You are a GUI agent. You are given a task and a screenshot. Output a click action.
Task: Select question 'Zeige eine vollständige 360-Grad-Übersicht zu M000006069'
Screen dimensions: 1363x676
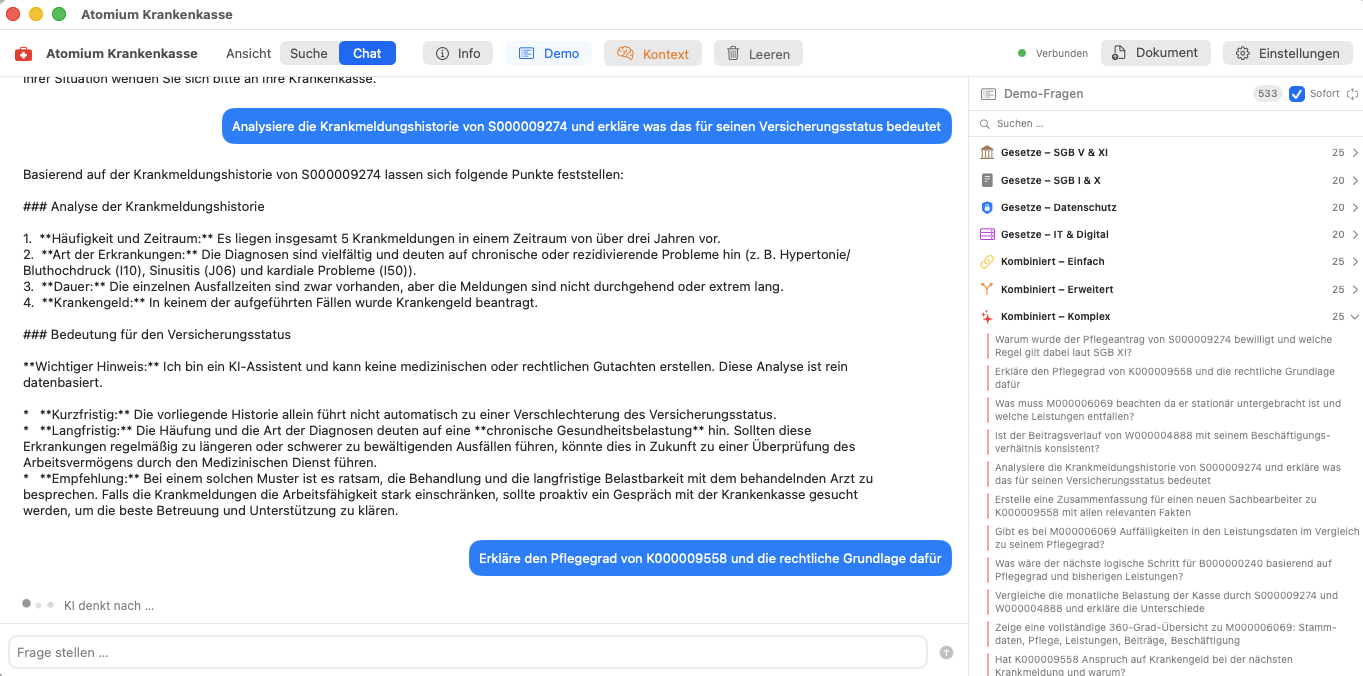point(1172,634)
